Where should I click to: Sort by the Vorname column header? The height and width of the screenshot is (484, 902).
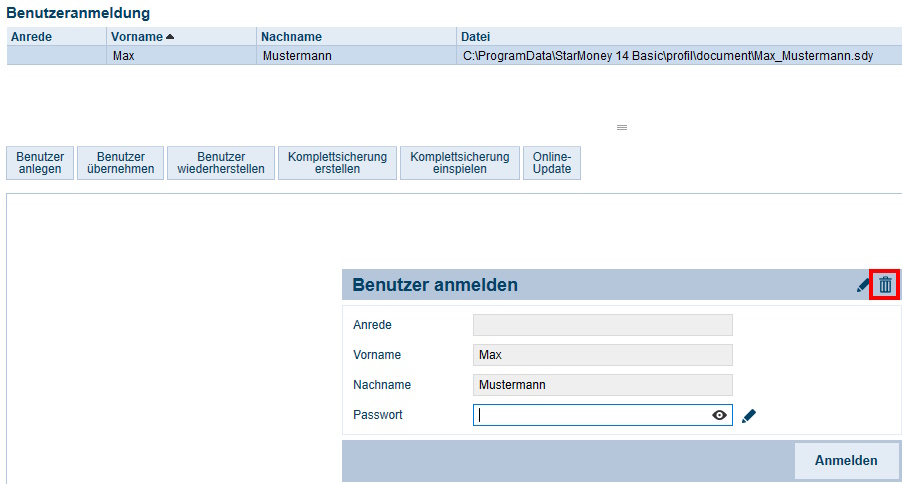142,37
